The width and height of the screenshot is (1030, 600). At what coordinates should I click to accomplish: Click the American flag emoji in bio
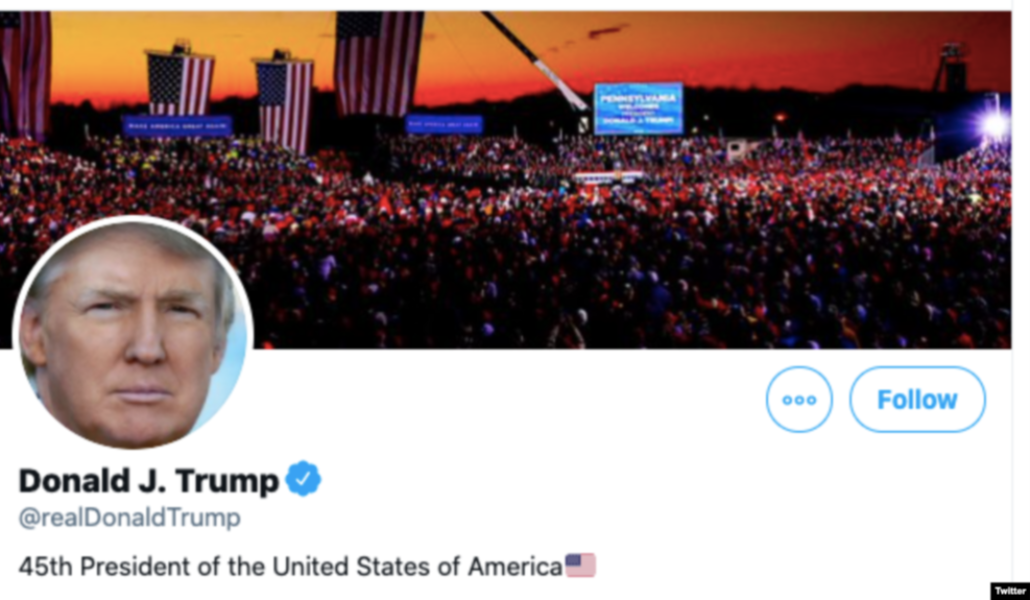click(581, 566)
